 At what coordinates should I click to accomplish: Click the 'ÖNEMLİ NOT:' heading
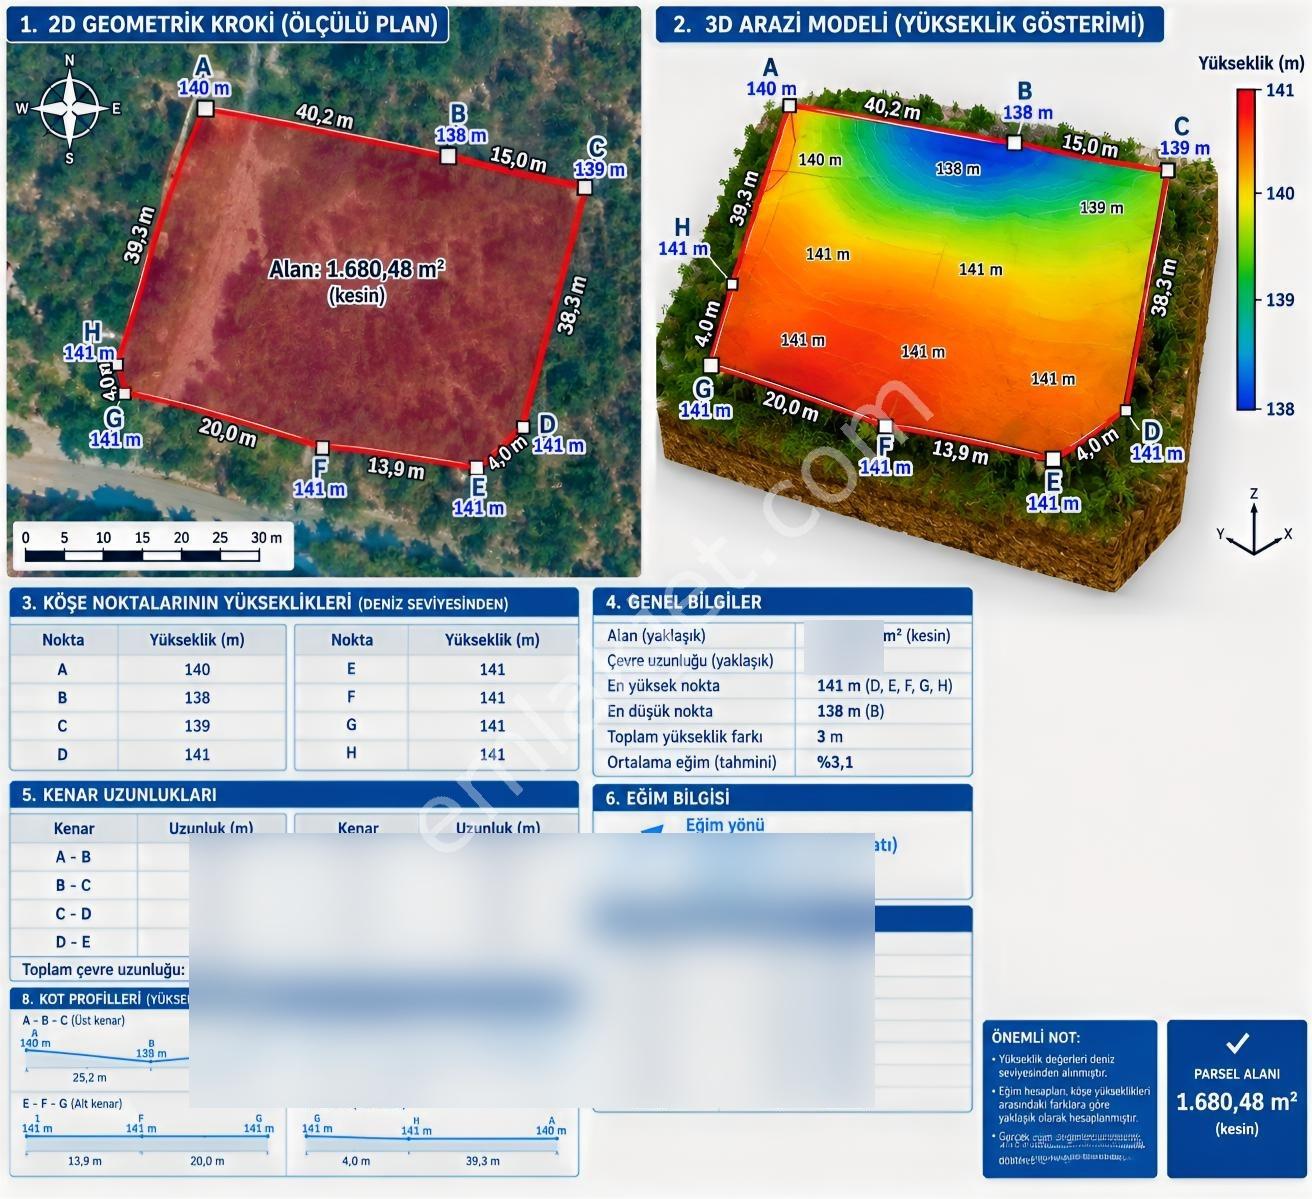tap(1035, 1038)
